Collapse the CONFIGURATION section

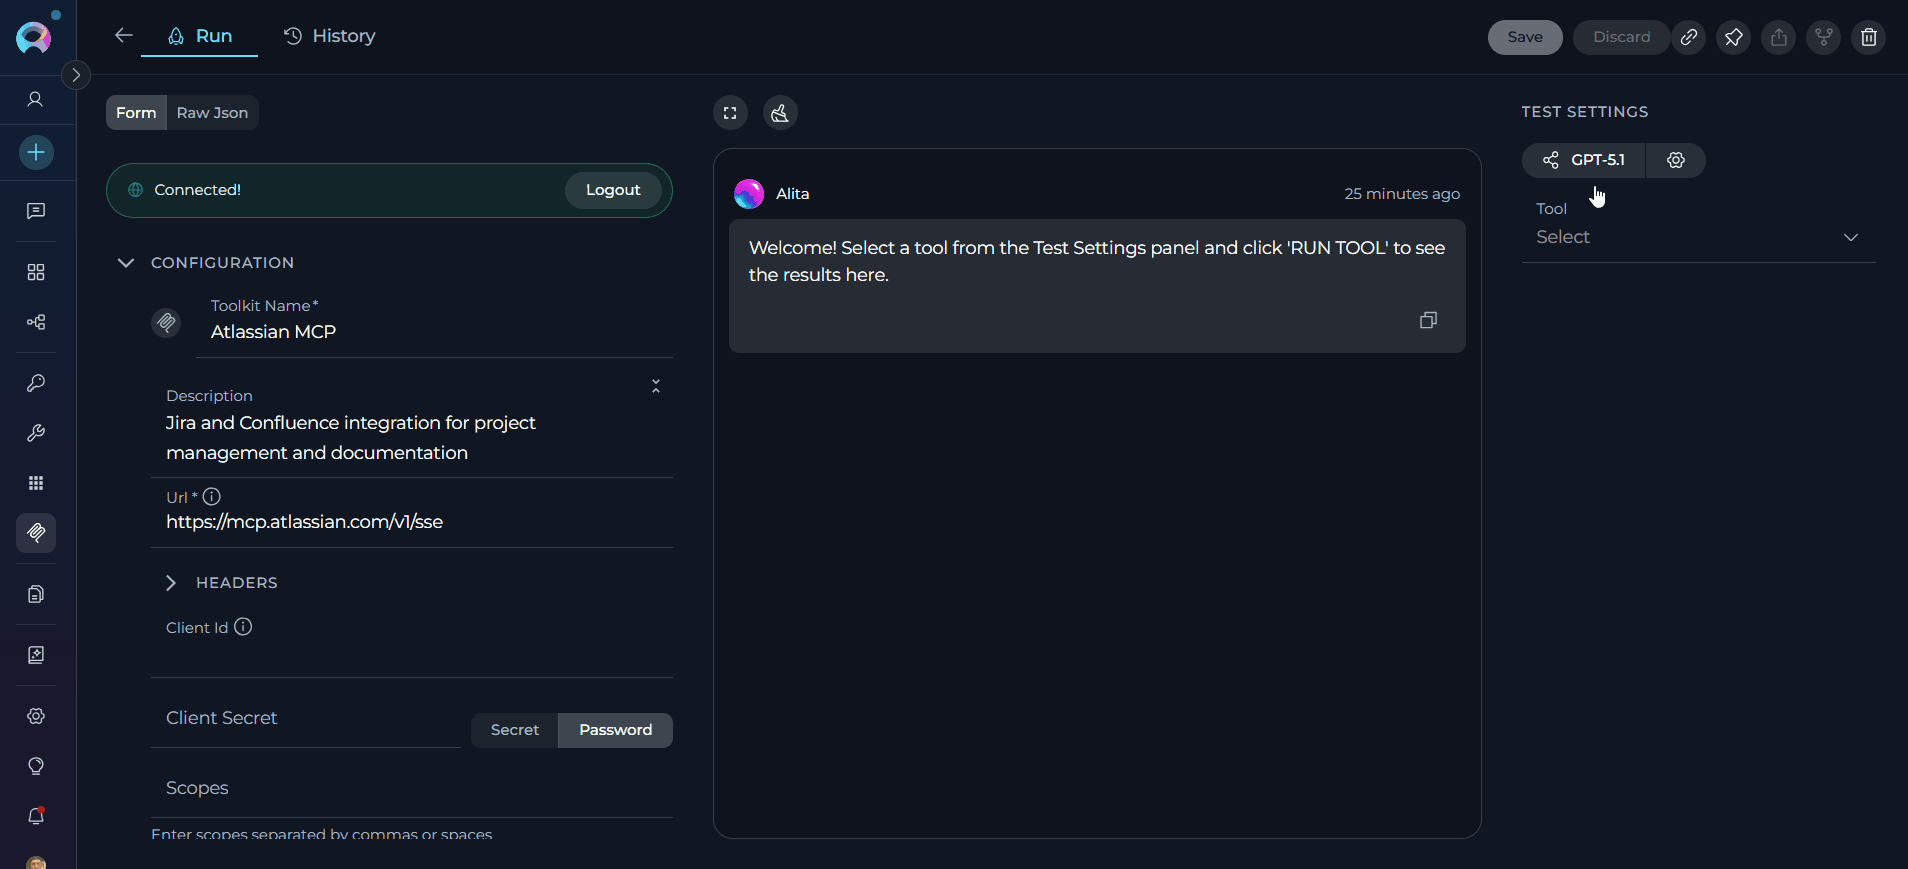126,263
